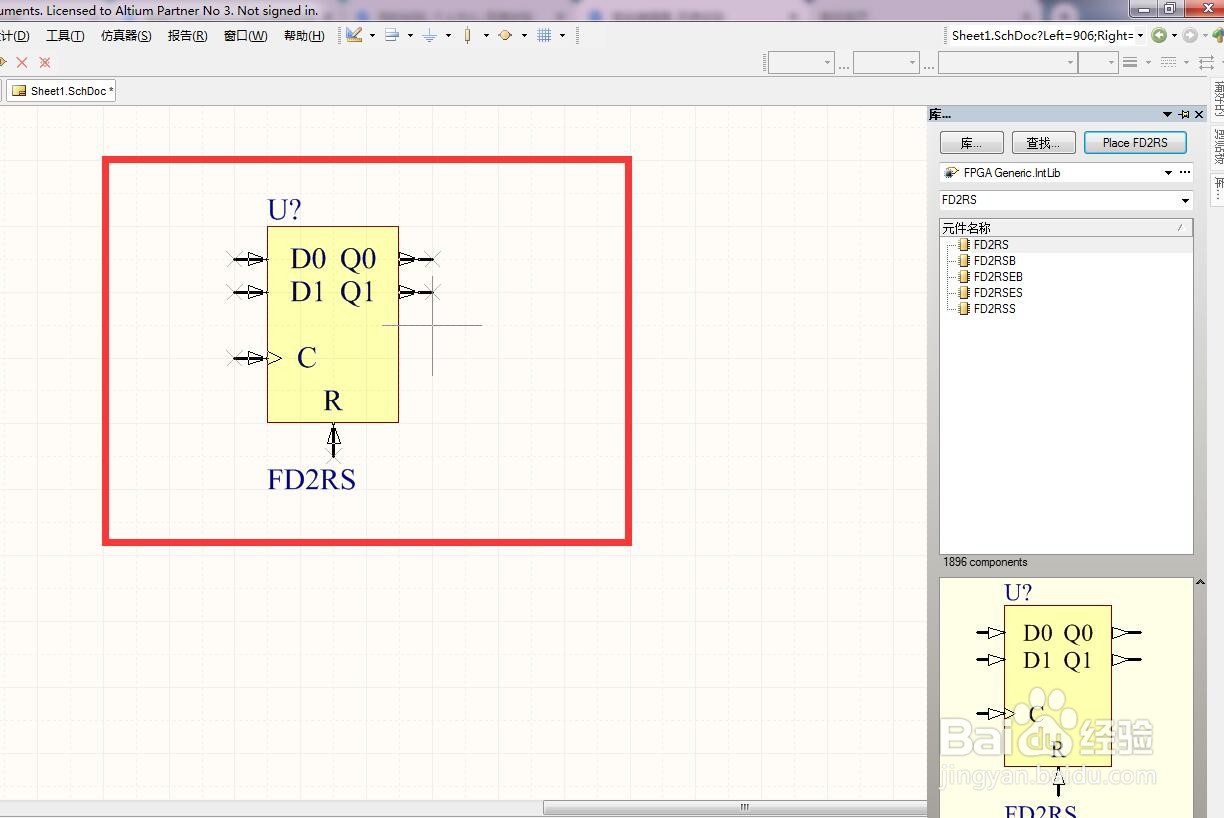The image size is (1224, 818).
Task: Open Libraries panel options arrow menu
Action: [x=1167, y=115]
